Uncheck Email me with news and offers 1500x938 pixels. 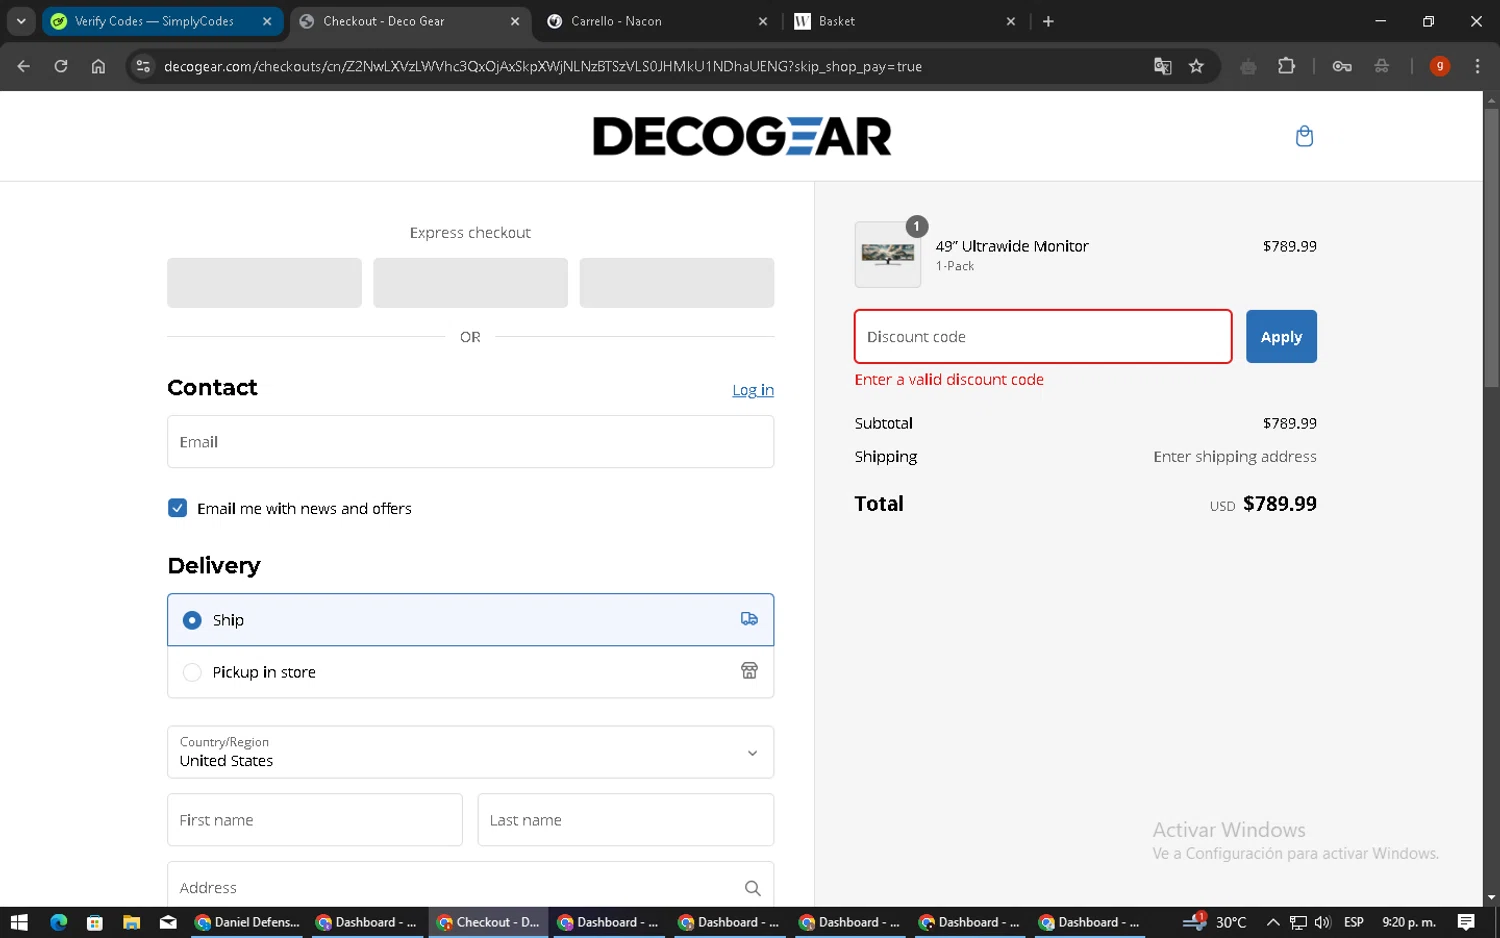pos(177,508)
